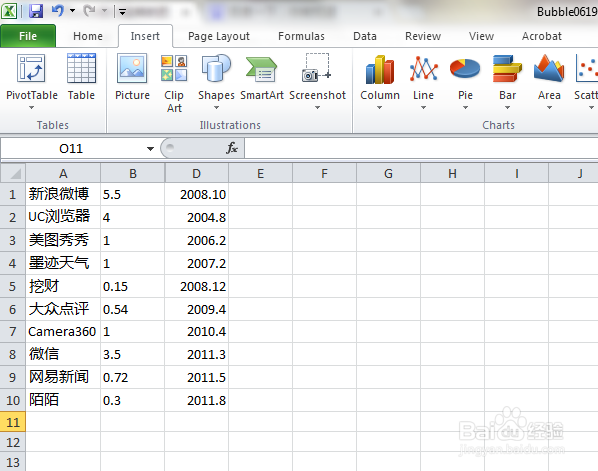Select cell containing 美图秀秀
The image size is (598, 471).
point(63,240)
